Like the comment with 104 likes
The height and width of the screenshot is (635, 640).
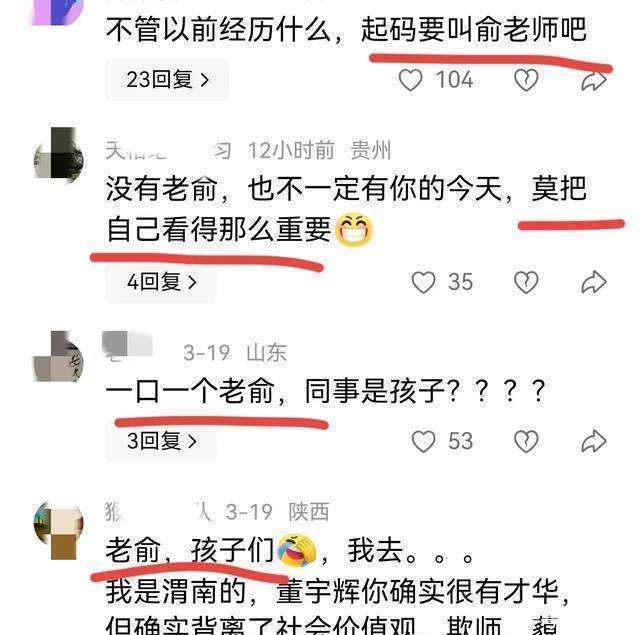tap(410, 80)
